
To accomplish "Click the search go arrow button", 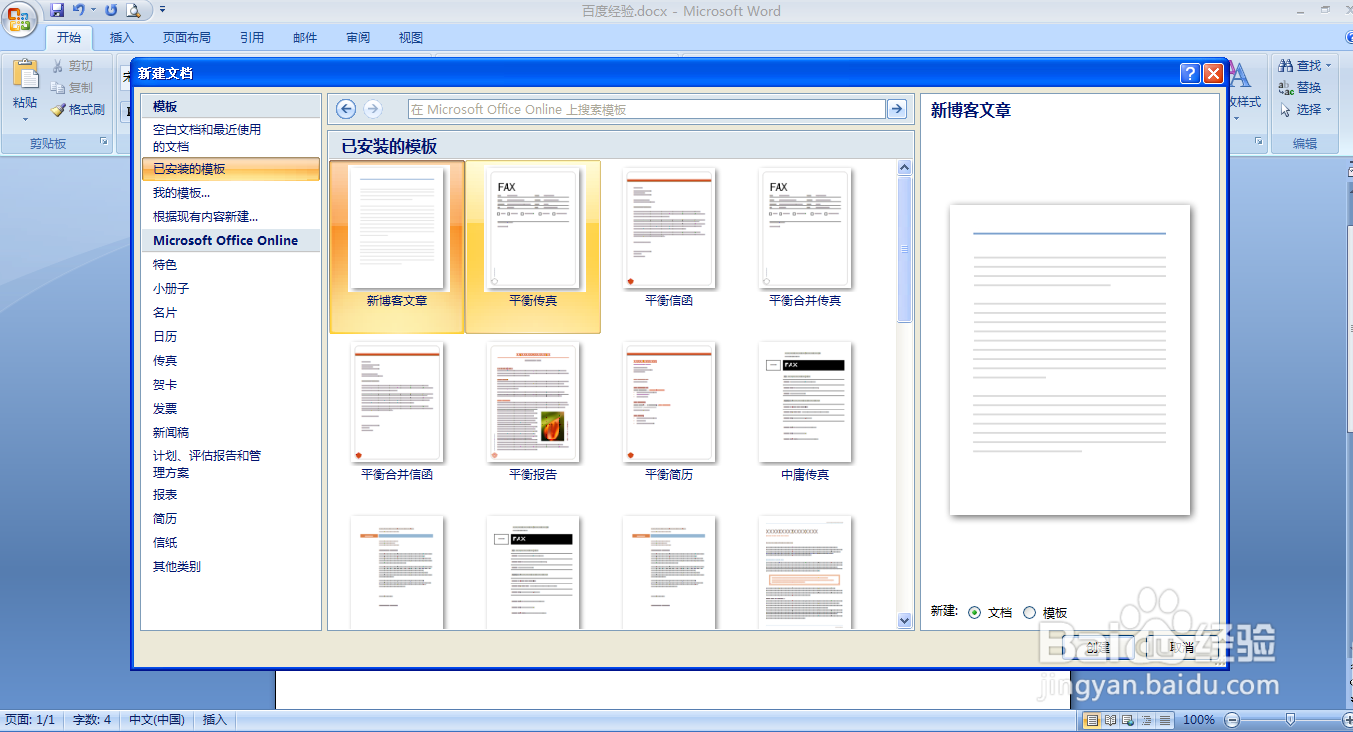I will 897,109.
